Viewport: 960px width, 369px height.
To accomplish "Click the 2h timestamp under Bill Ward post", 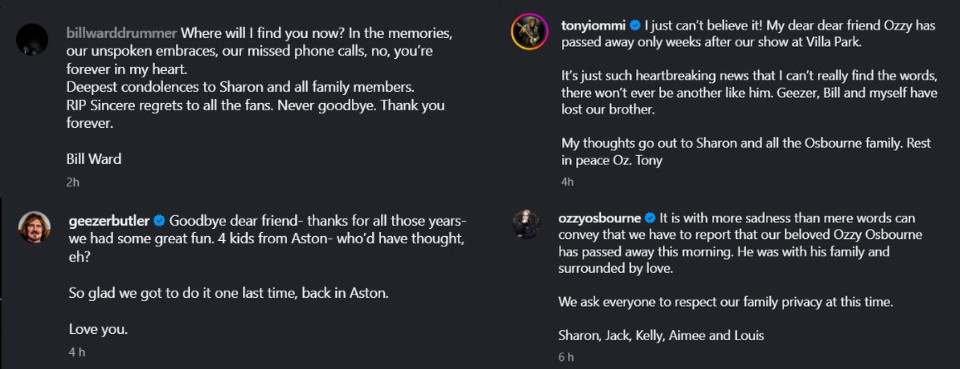I will click(x=73, y=182).
